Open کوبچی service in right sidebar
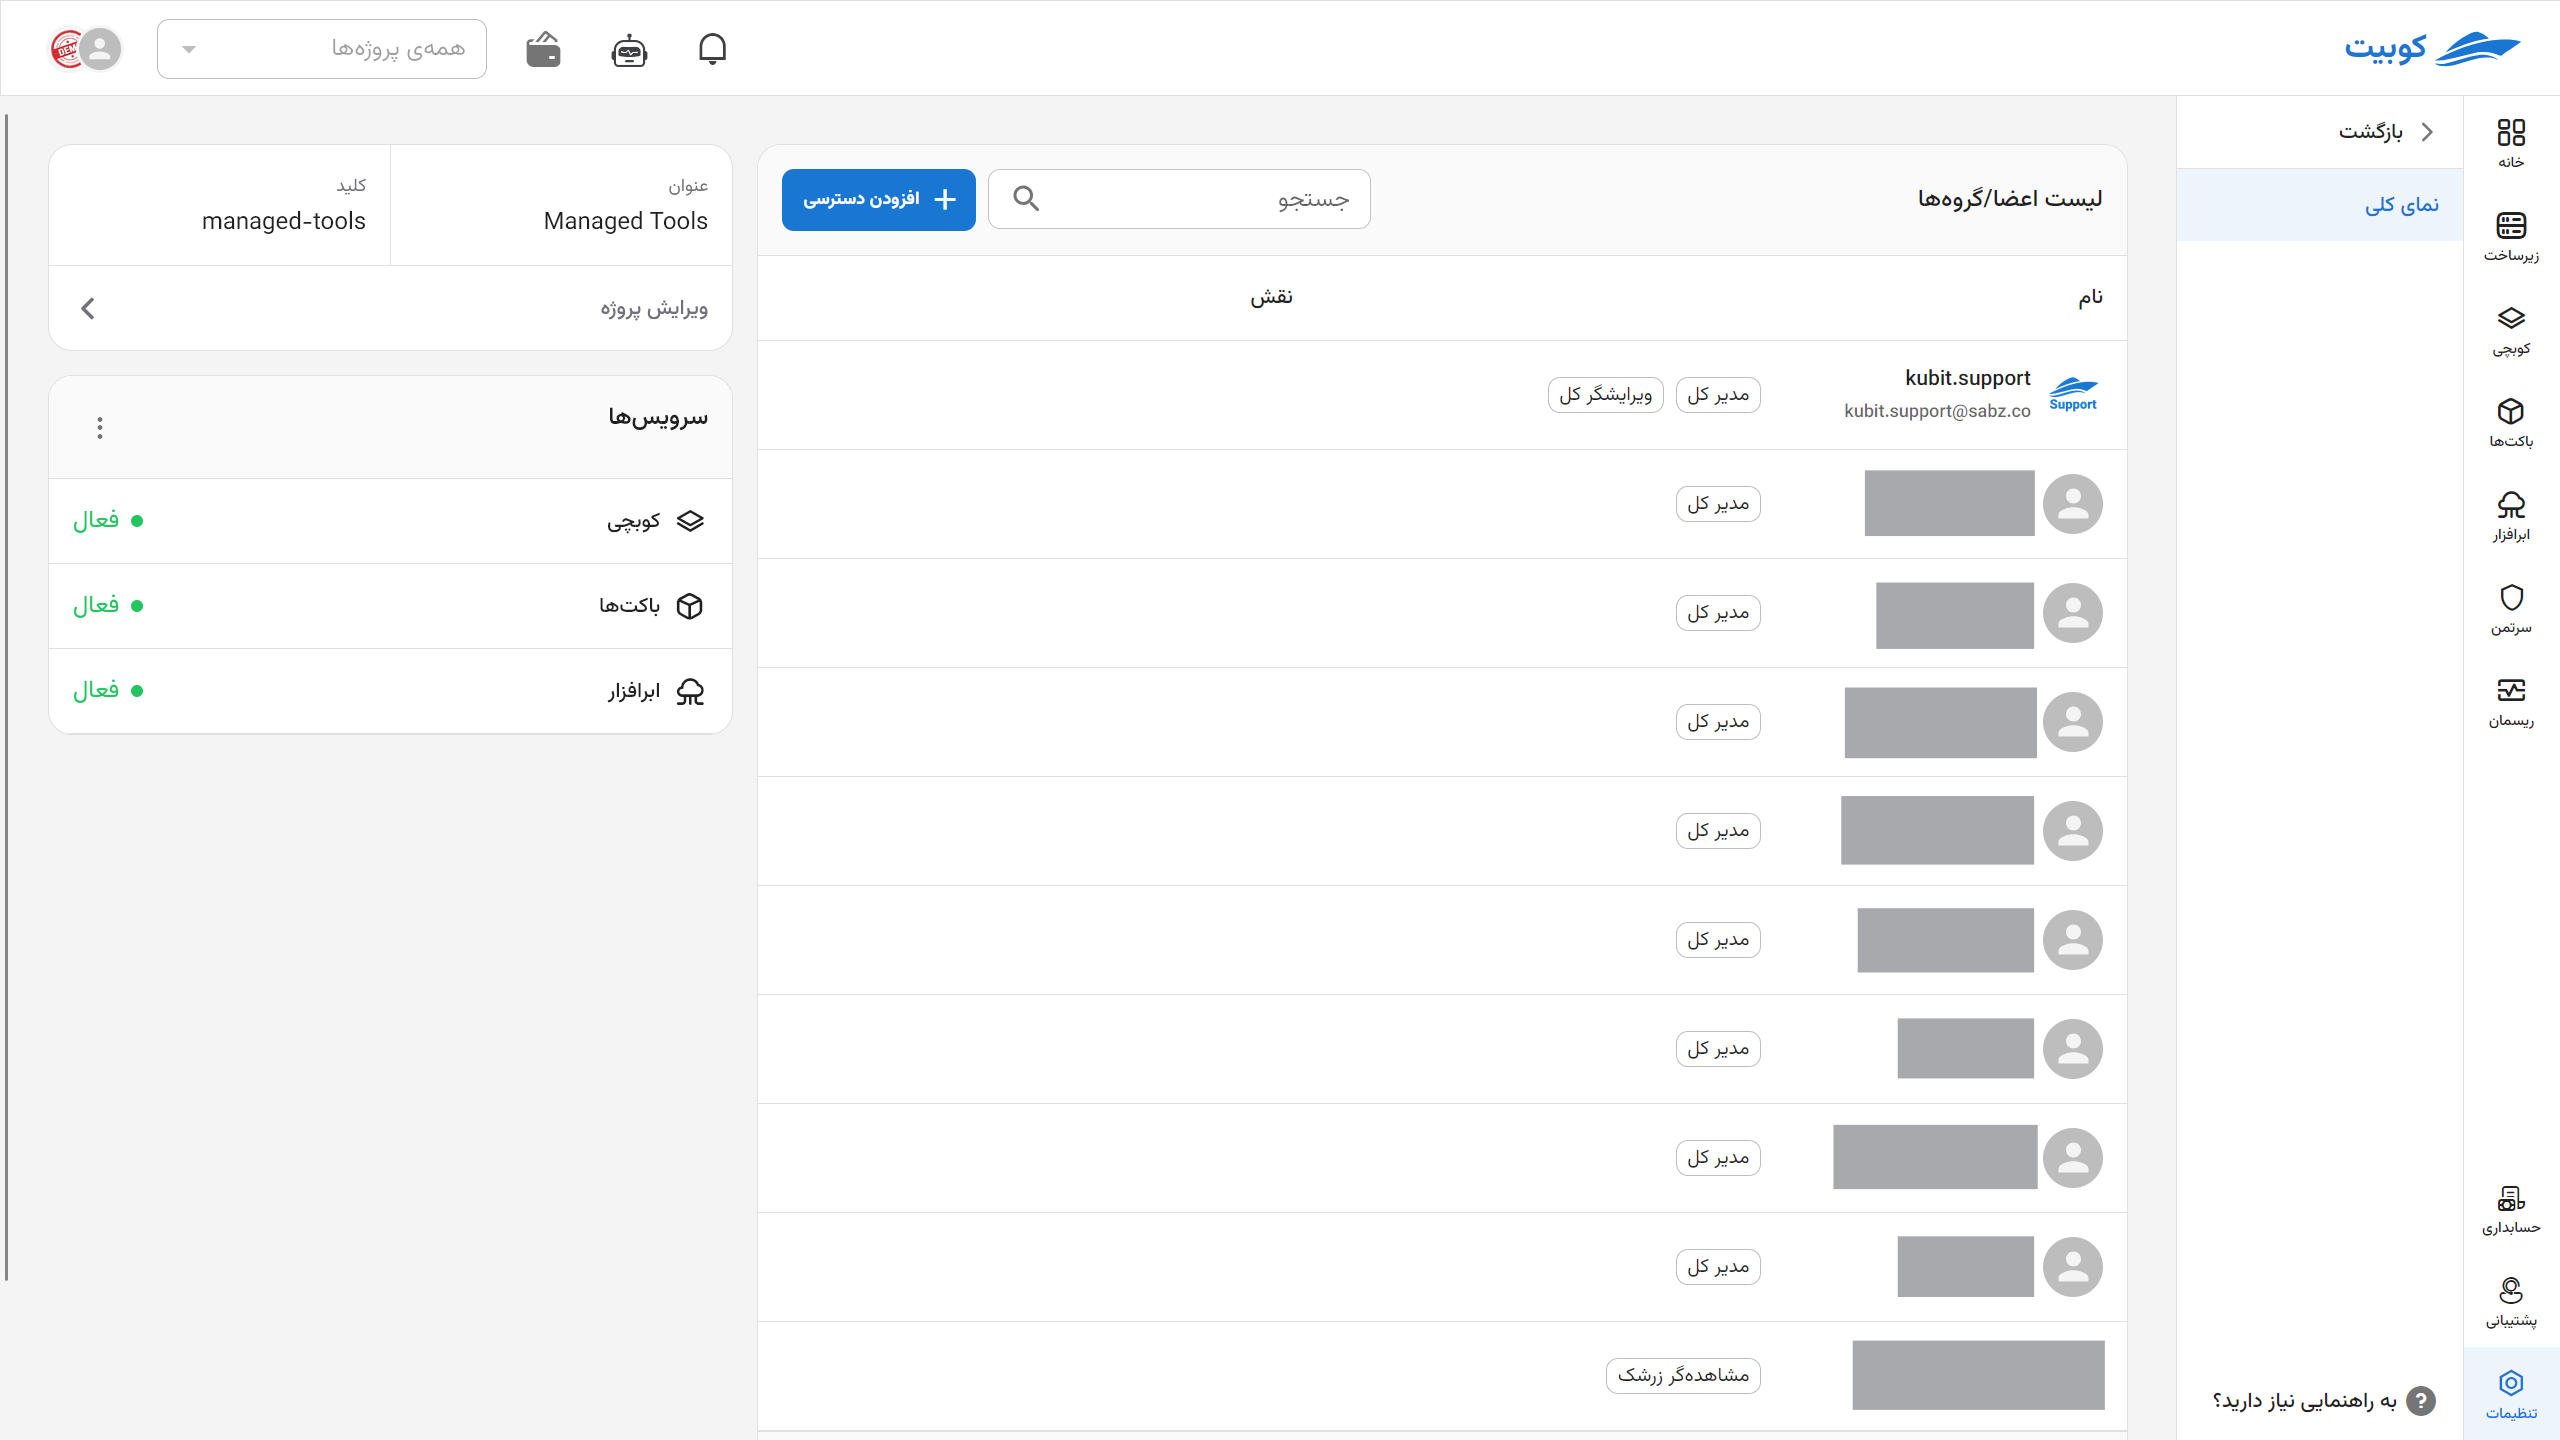 pyautogui.click(x=2511, y=330)
